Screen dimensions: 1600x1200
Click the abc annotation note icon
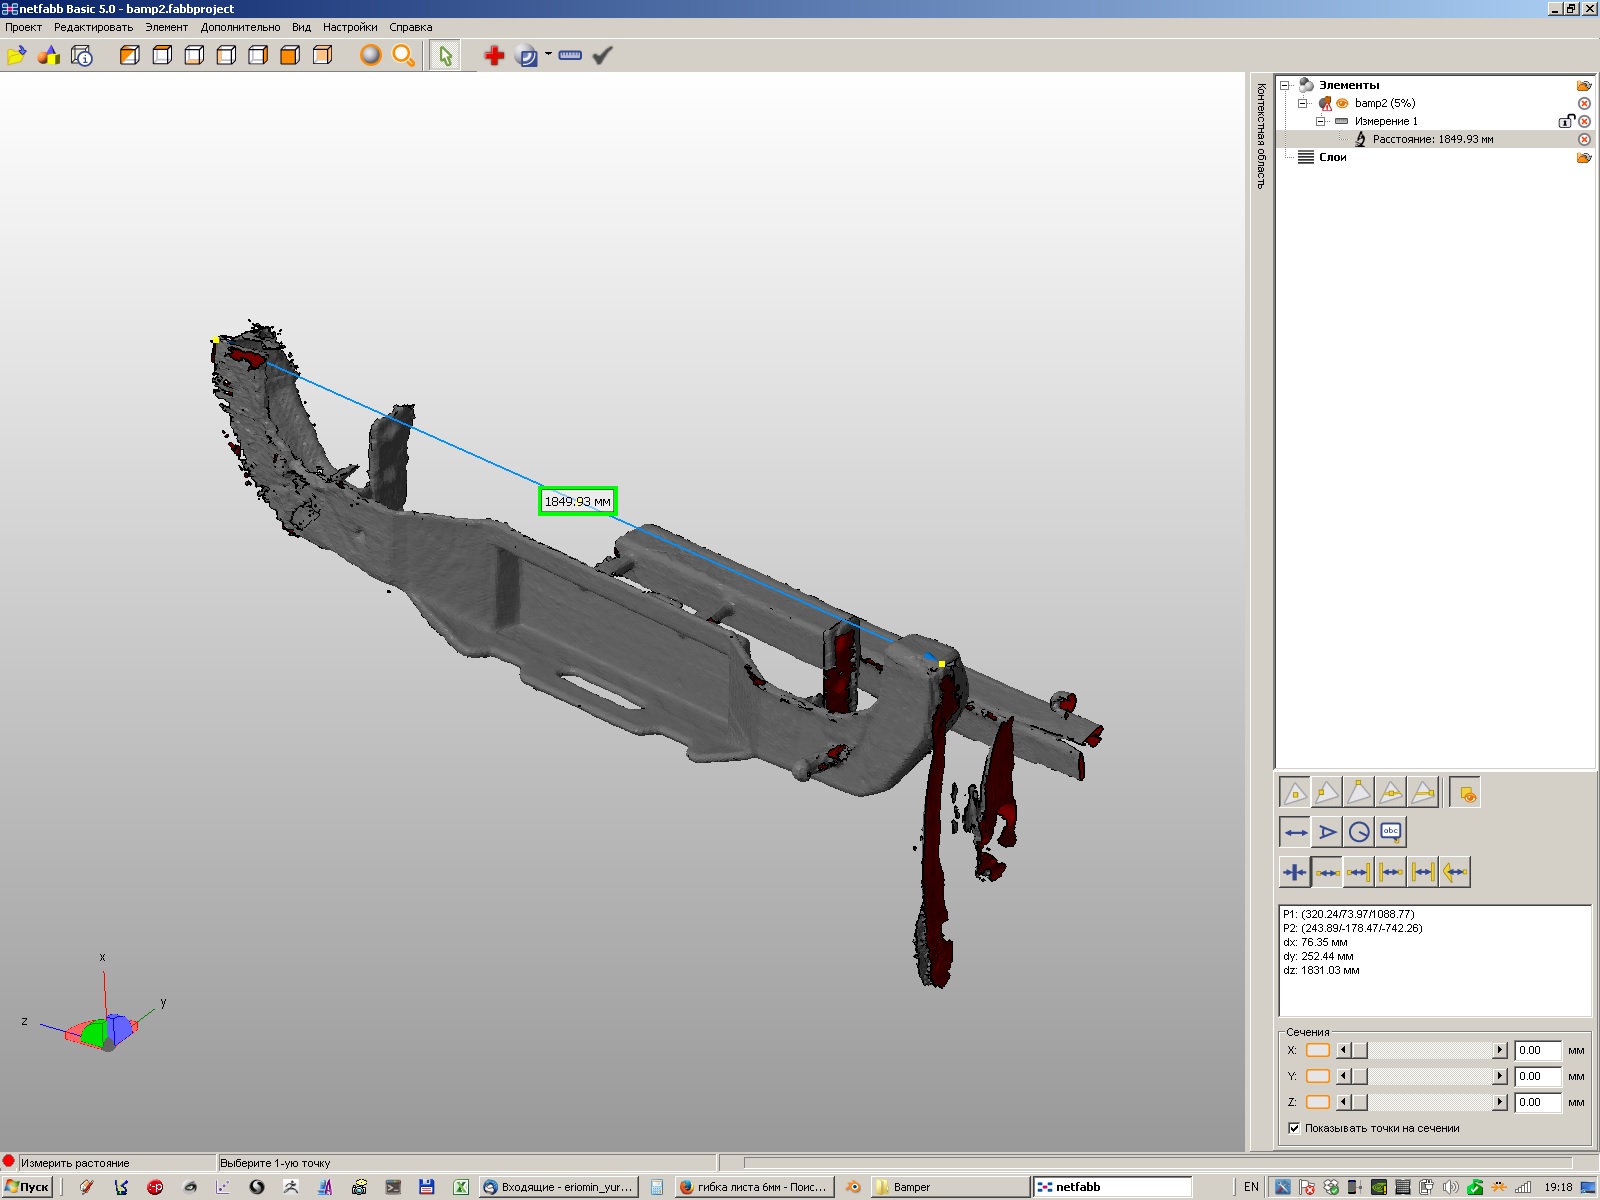click(1391, 832)
